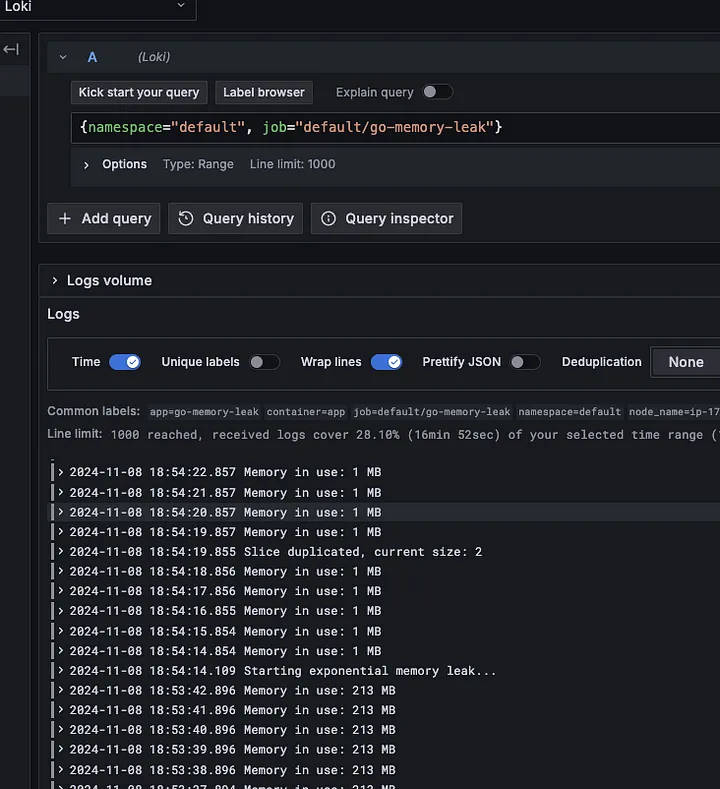Click the plus icon on Add query
The height and width of the screenshot is (789, 720).
point(65,218)
